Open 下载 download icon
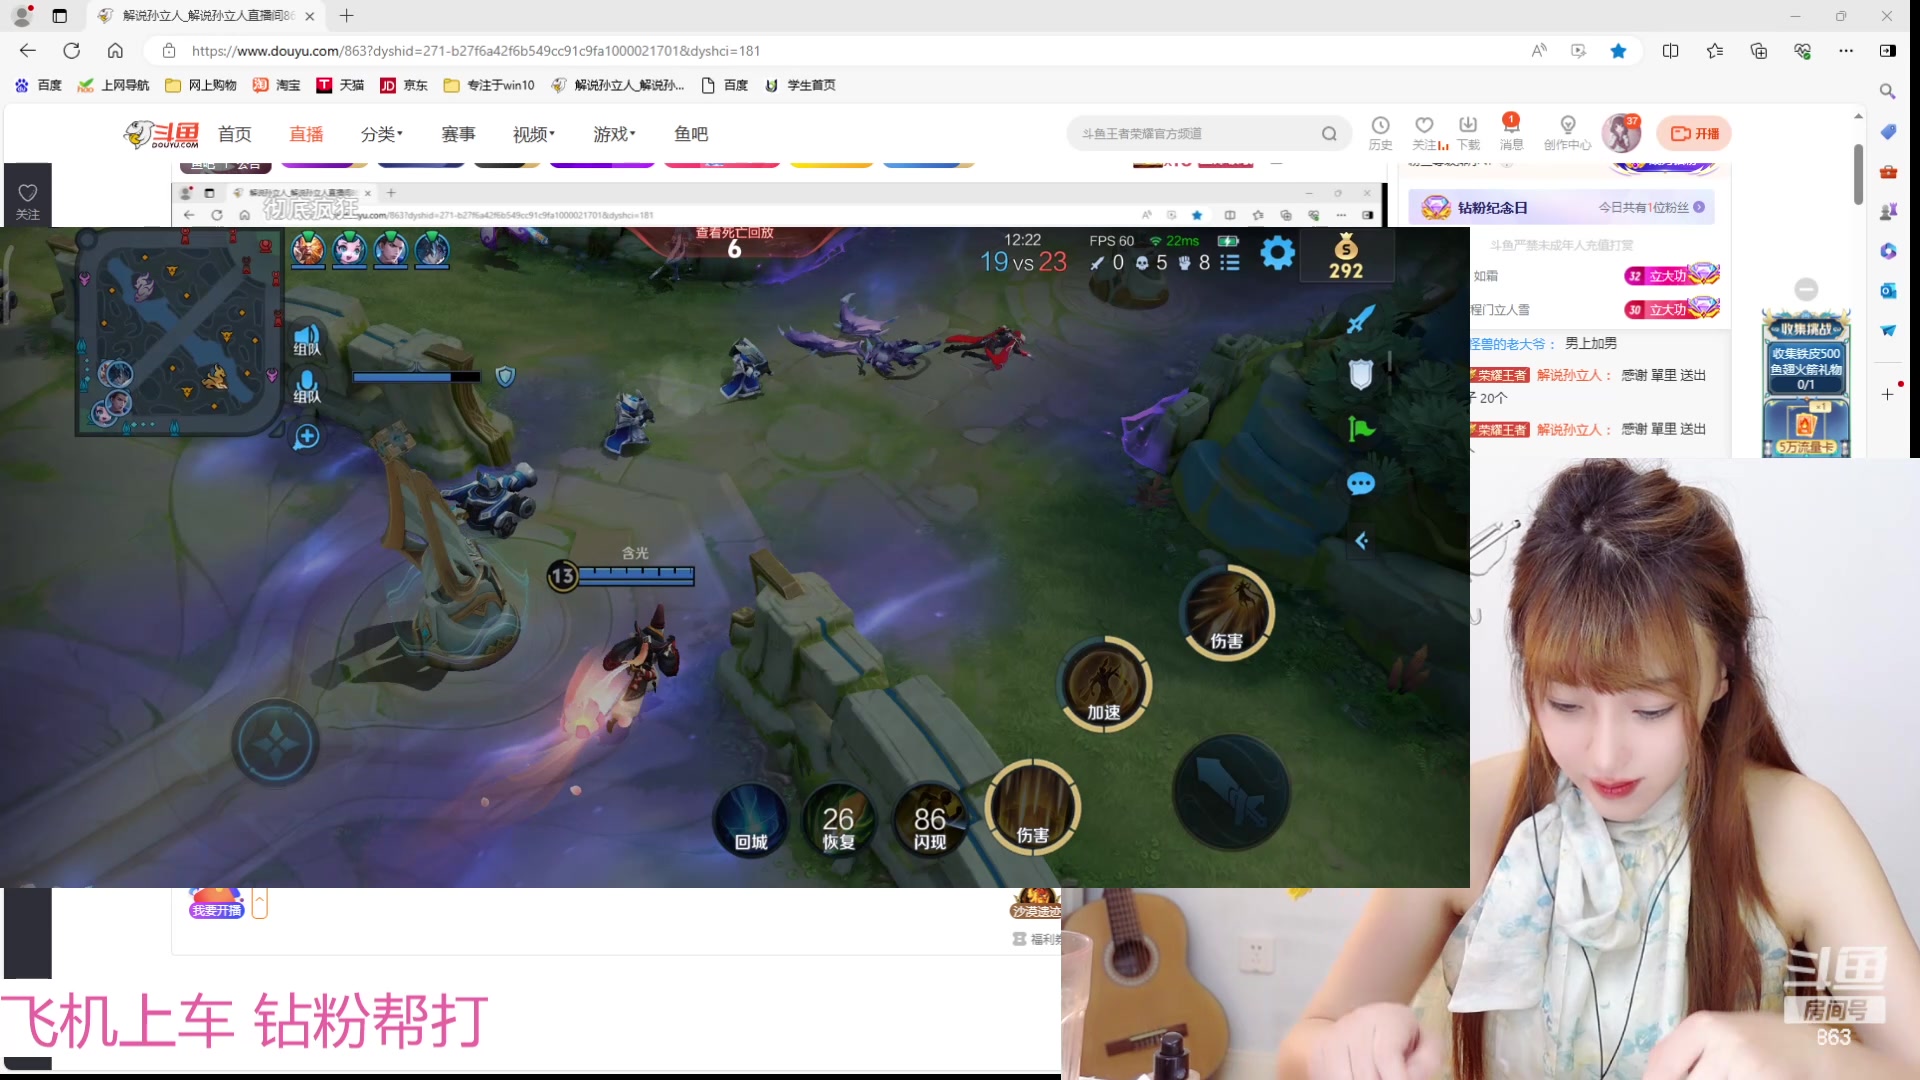The height and width of the screenshot is (1080, 1920). coord(1468,132)
